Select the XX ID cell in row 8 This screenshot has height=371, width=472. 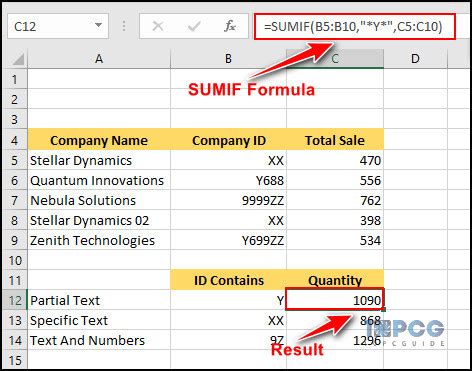click(x=228, y=220)
